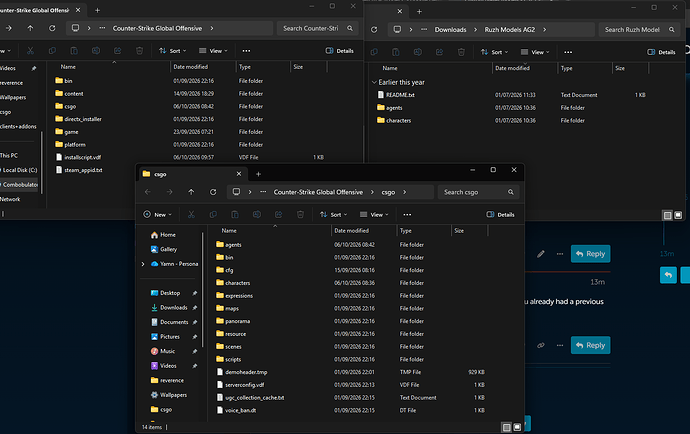The height and width of the screenshot is (434, 690).
Task: Refresh Counter-Strike Global Offensive window
Action: [x=52, y=28]
